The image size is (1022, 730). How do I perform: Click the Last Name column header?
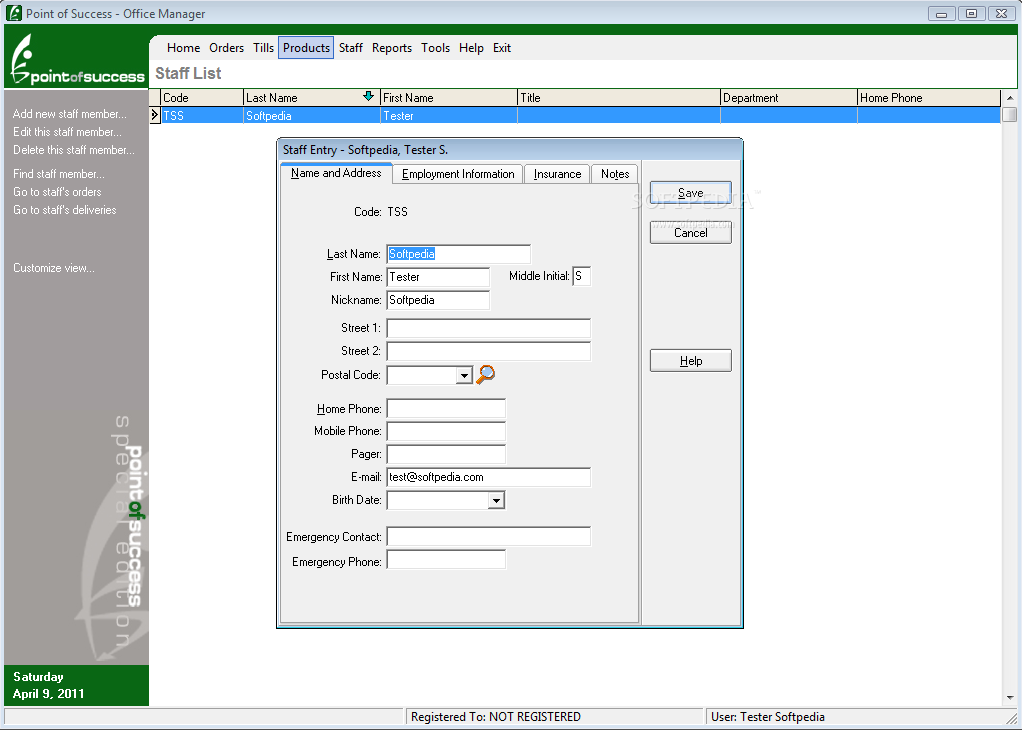point(312,98)
